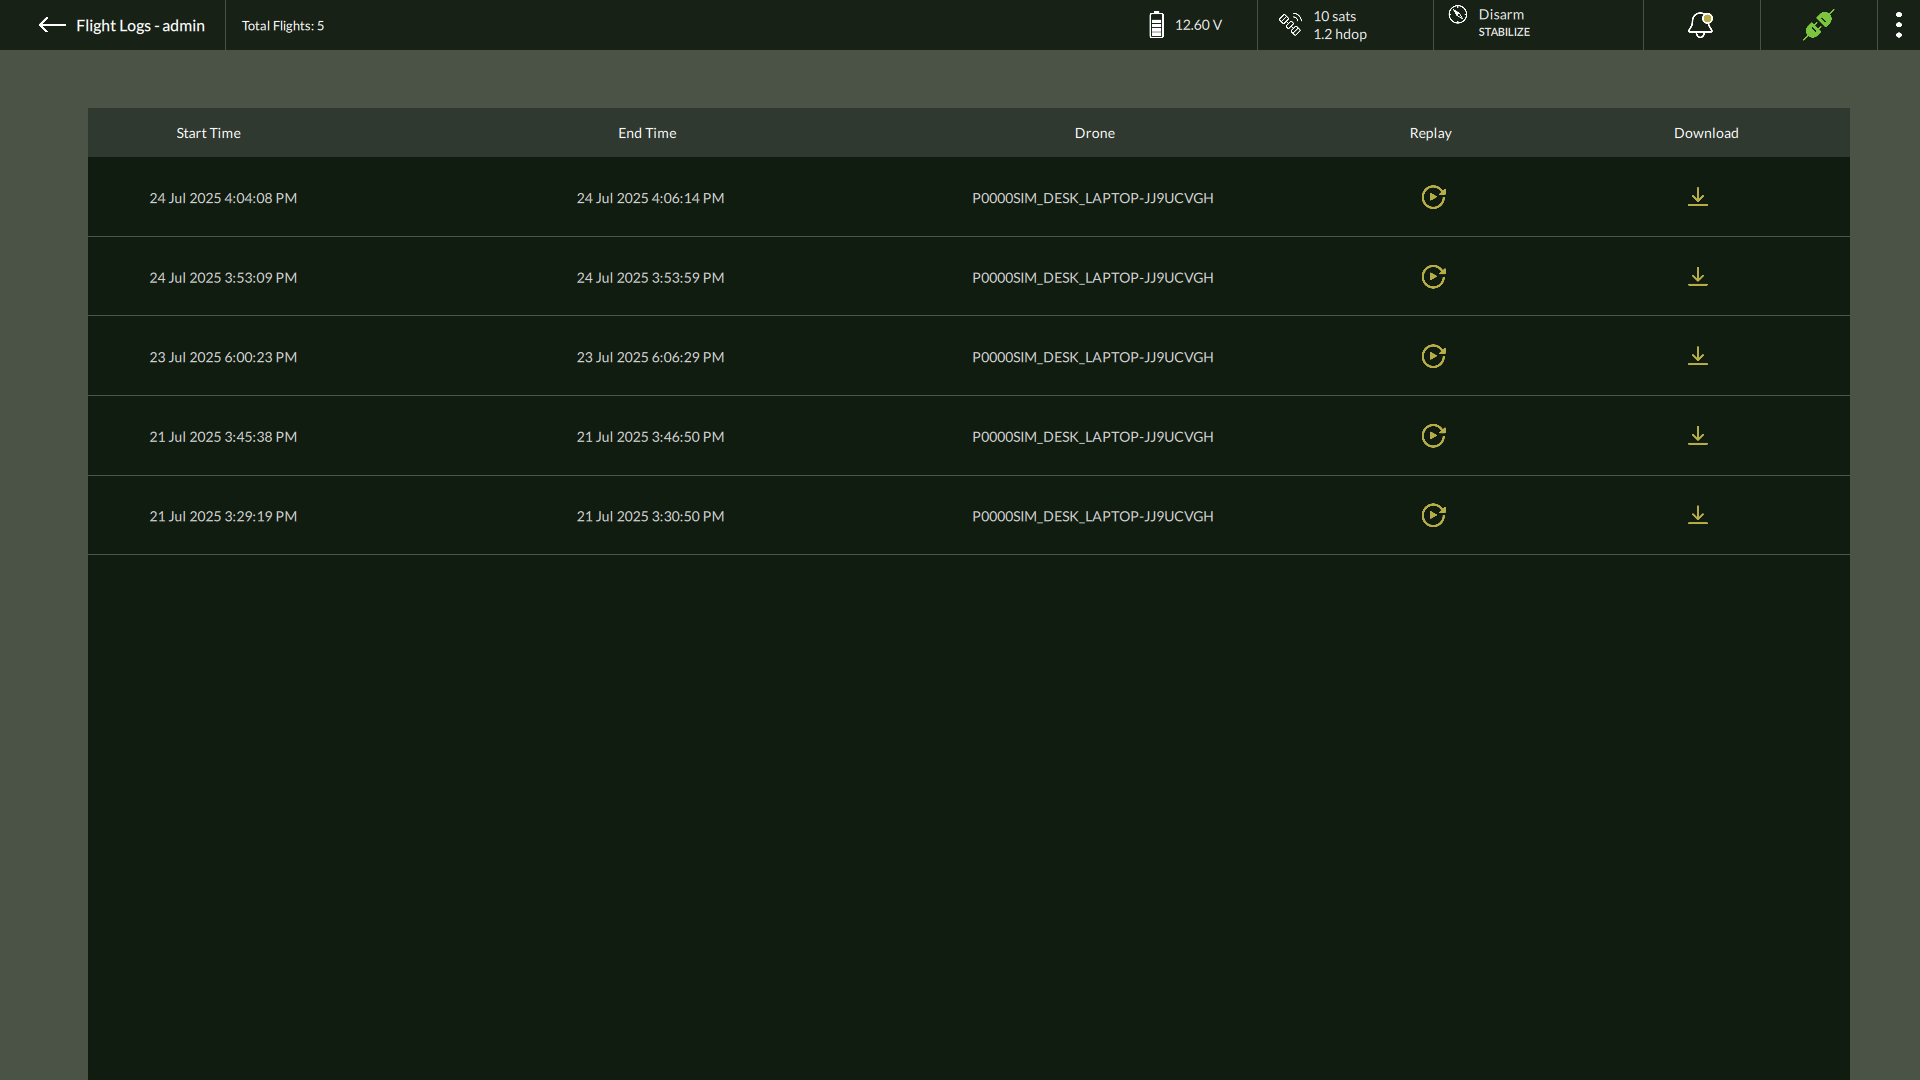Image resolution: width=1920 pixels, height=1080 pixels.
Task: Click drone name in the 3:53:09 PM row
Action: [x=1093, y=278]
